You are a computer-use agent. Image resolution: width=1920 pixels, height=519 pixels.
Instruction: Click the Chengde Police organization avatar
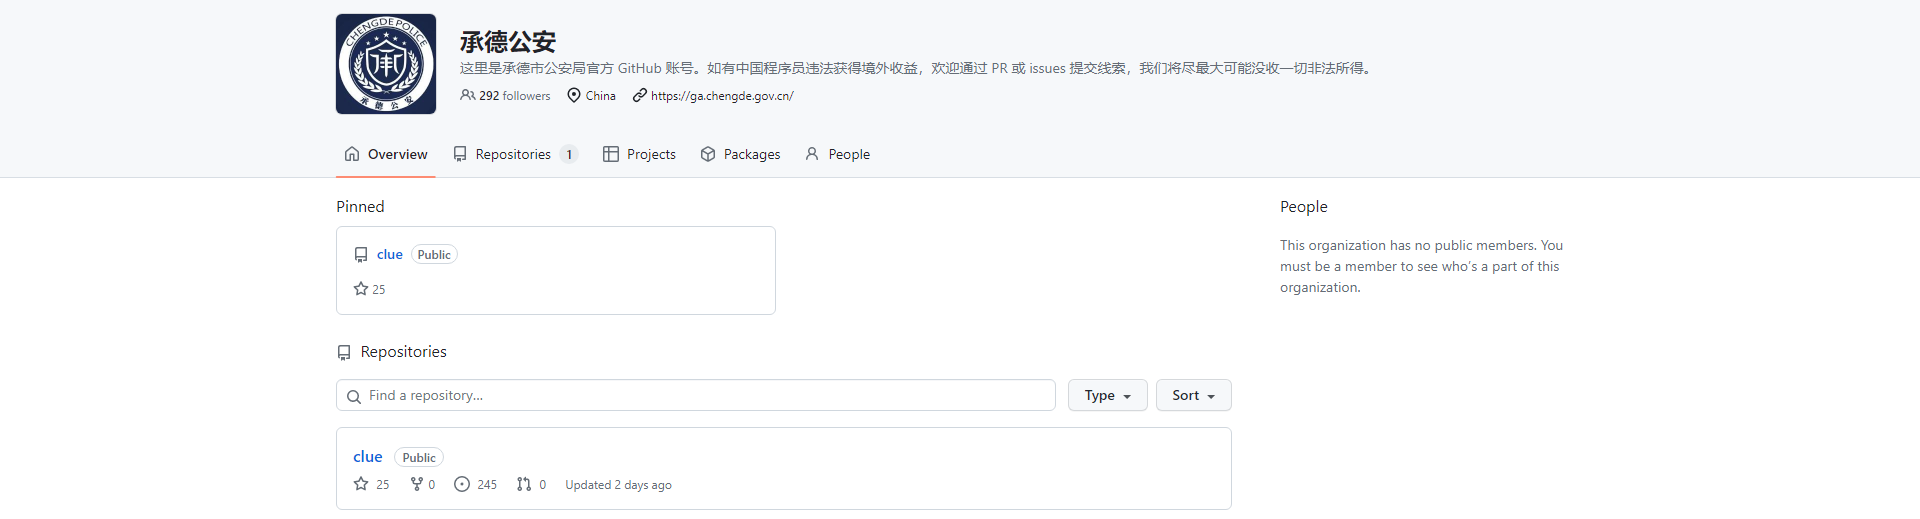[x=386, y=64]
